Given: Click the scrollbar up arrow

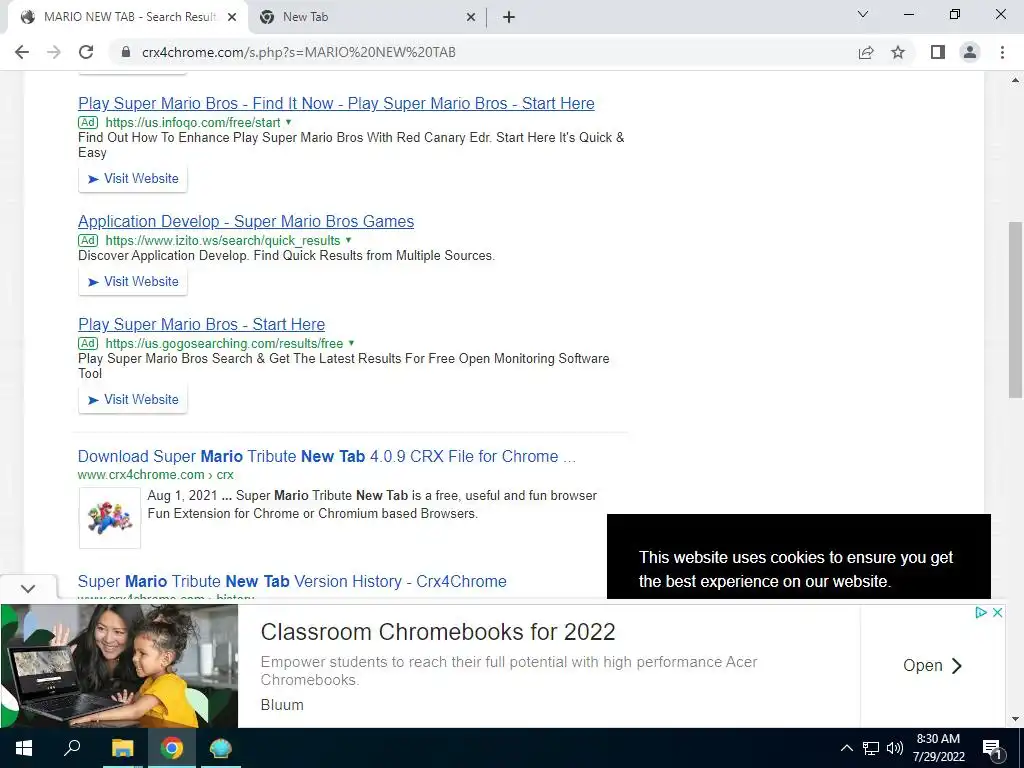Looking at the screenshot, I should click(x=1015, y=80).
